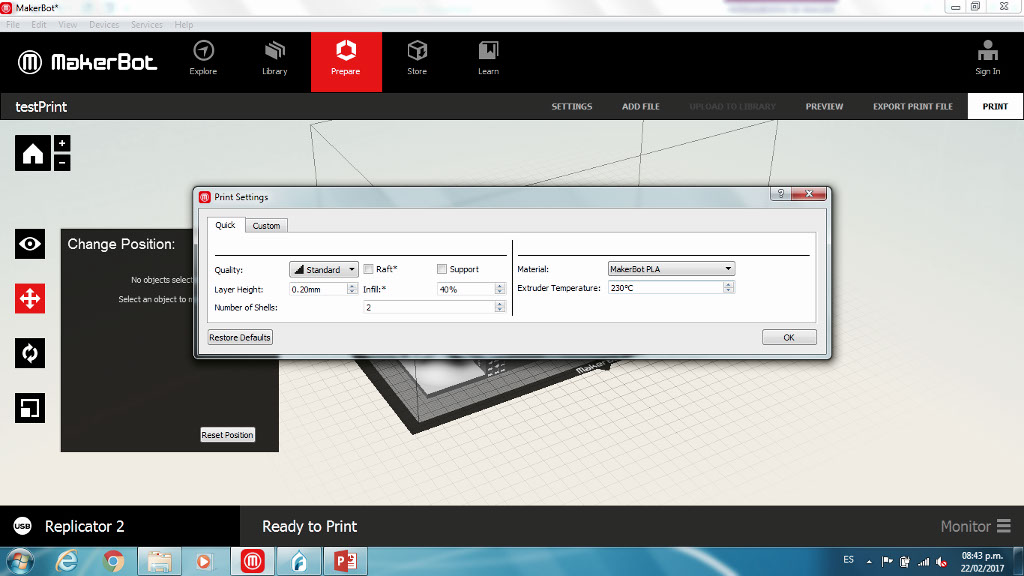Zoom out with the minus button

(62, 163)
